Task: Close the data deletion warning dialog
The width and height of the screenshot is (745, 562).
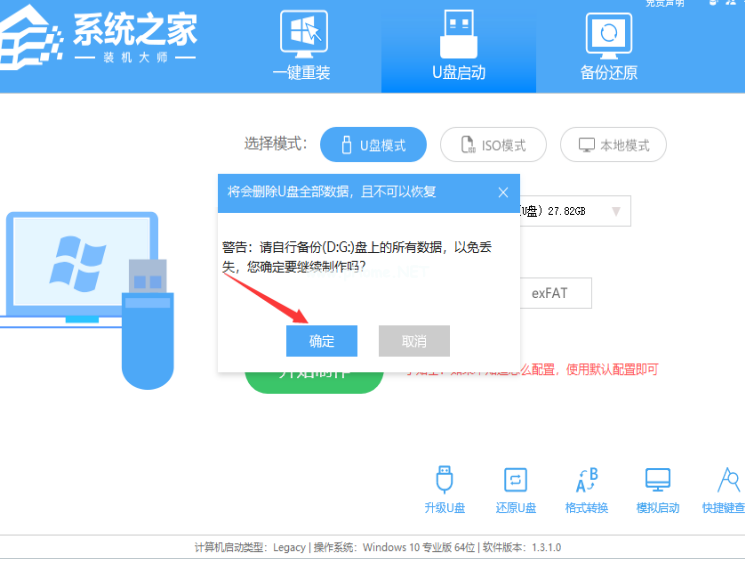Action: point(503,192)
